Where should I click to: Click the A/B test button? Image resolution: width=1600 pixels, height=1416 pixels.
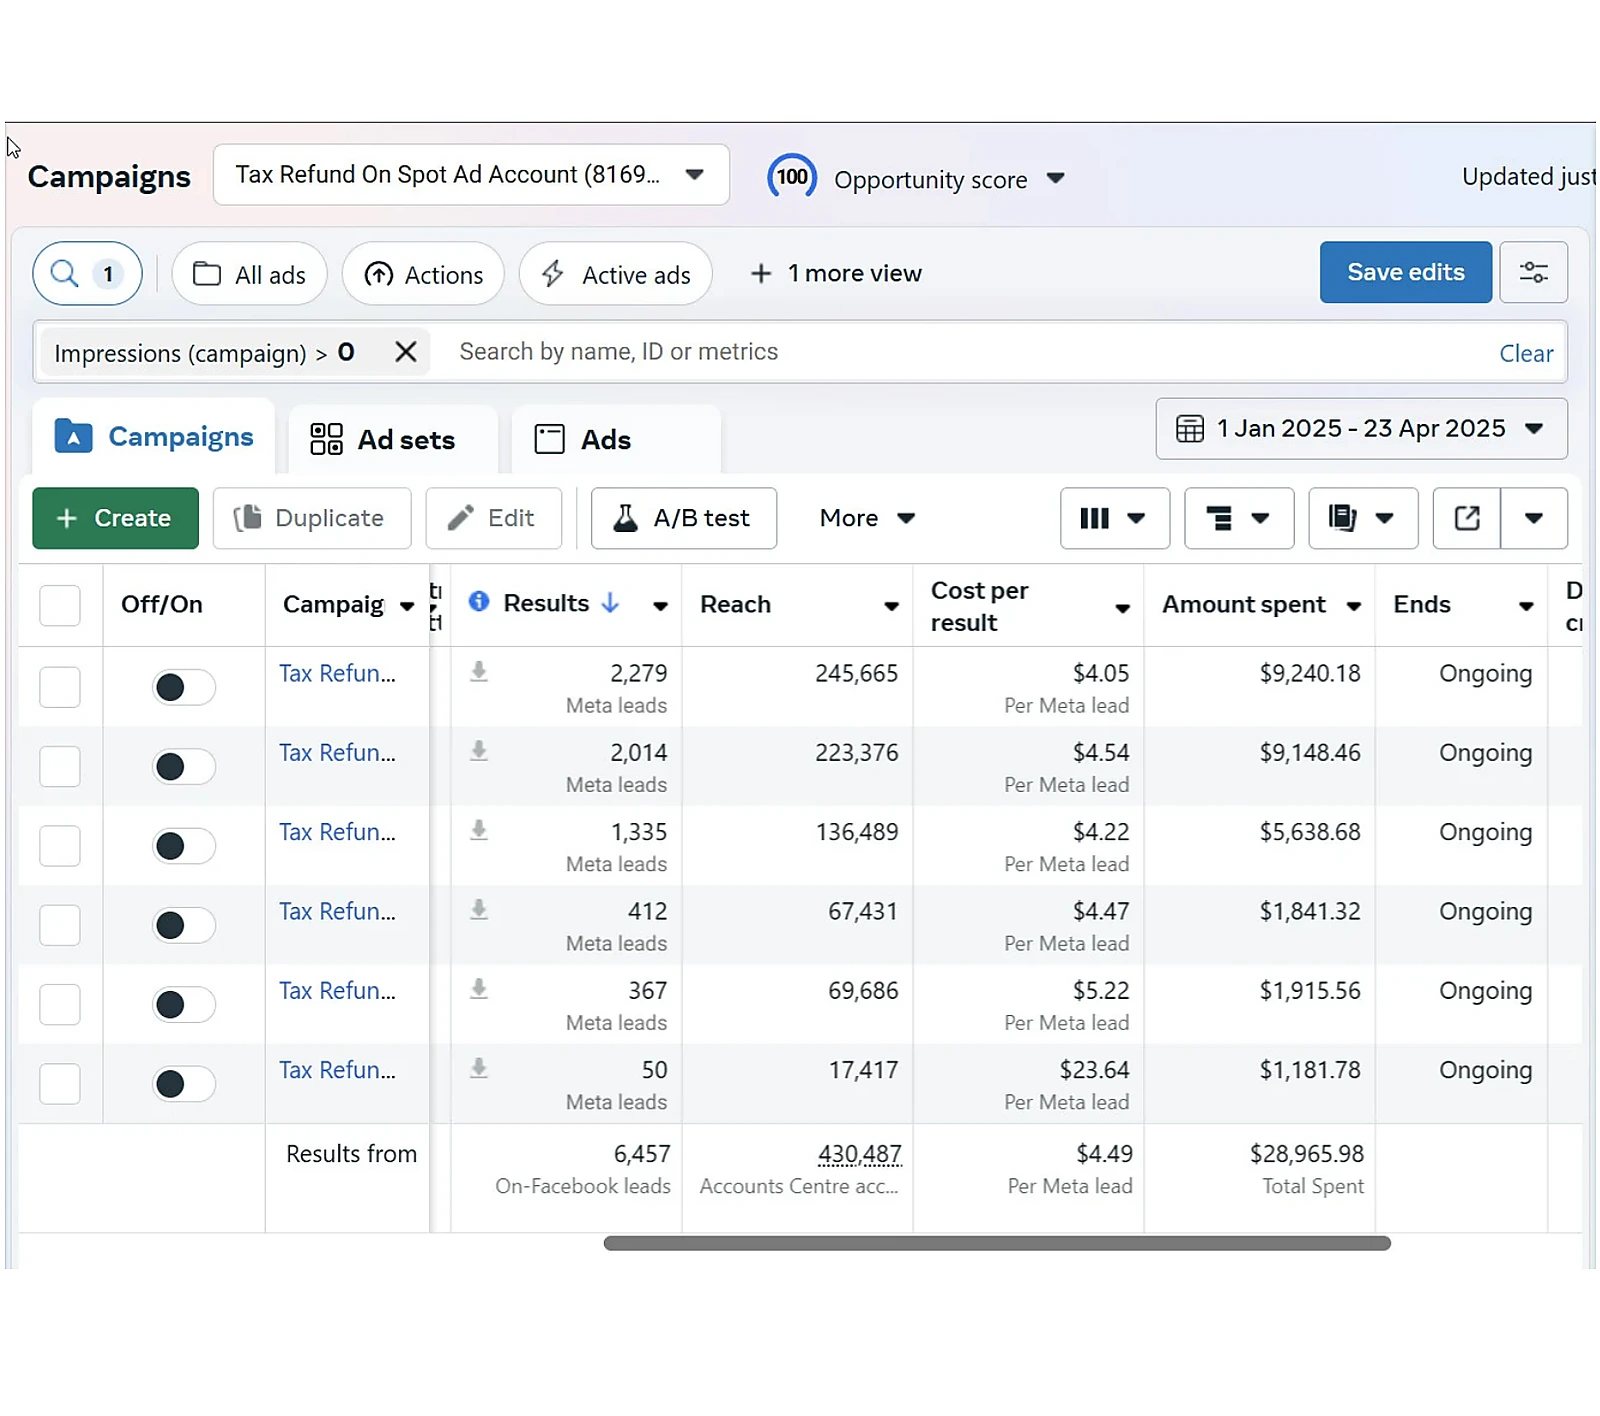pos(684,518)
